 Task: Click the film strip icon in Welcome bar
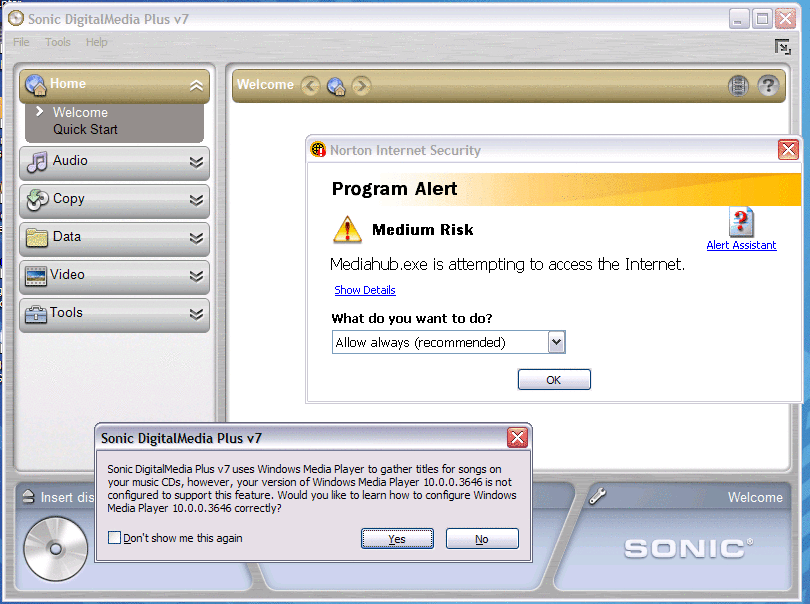click(x=738, y=85)
